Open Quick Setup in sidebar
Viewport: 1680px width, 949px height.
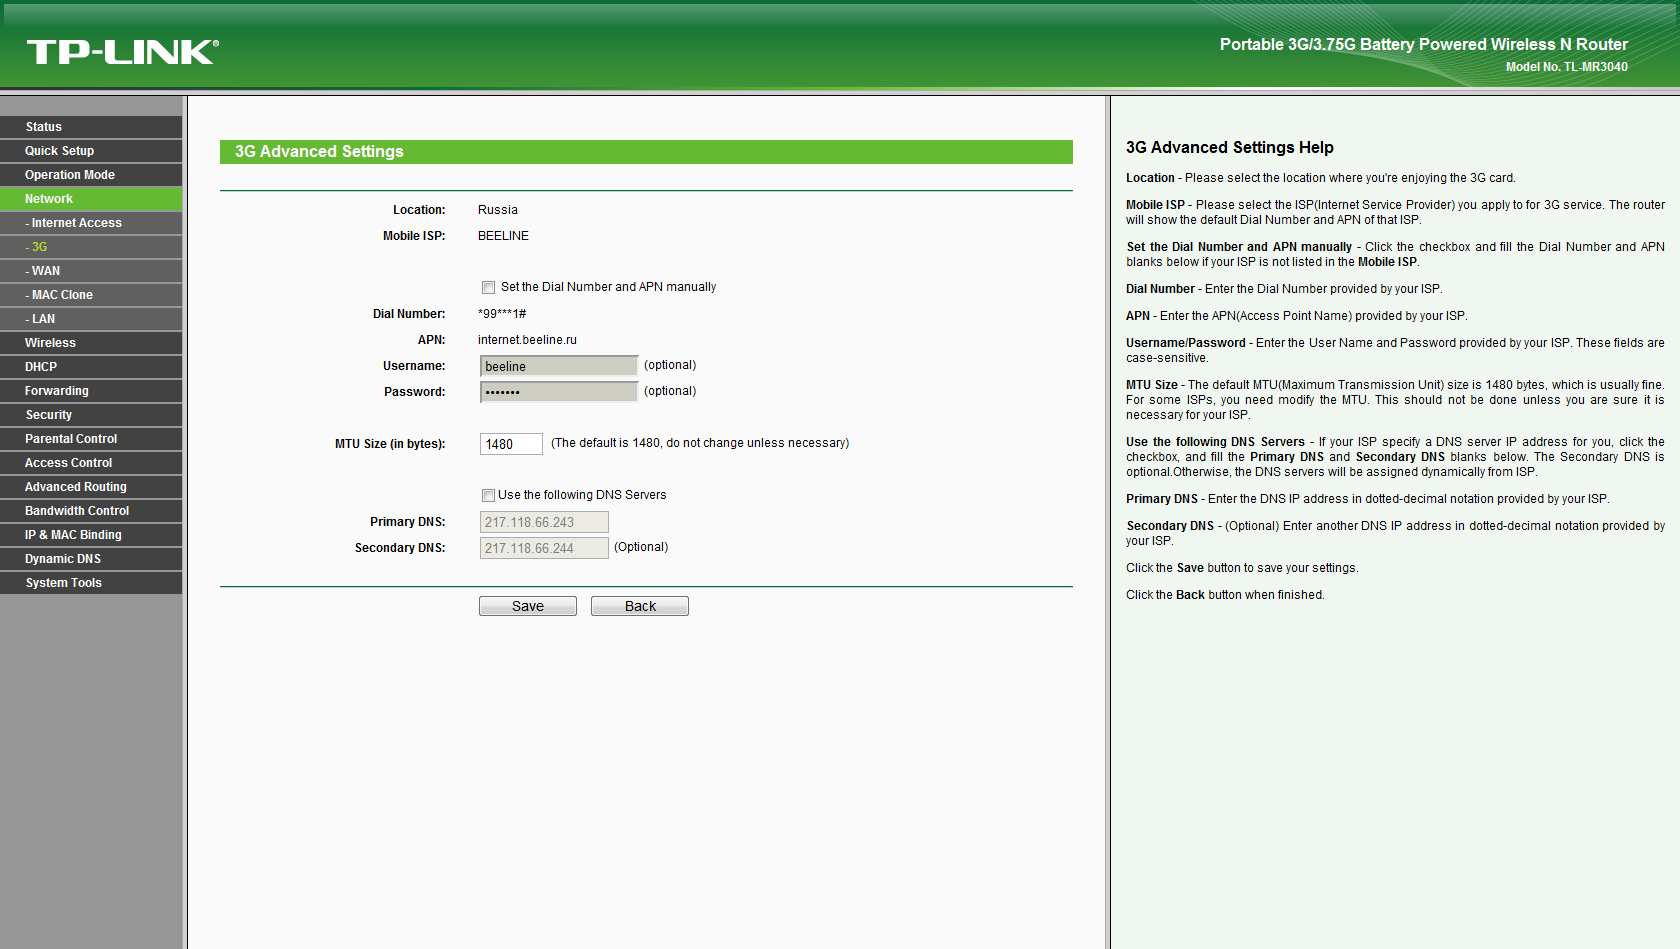pos(91,151)
